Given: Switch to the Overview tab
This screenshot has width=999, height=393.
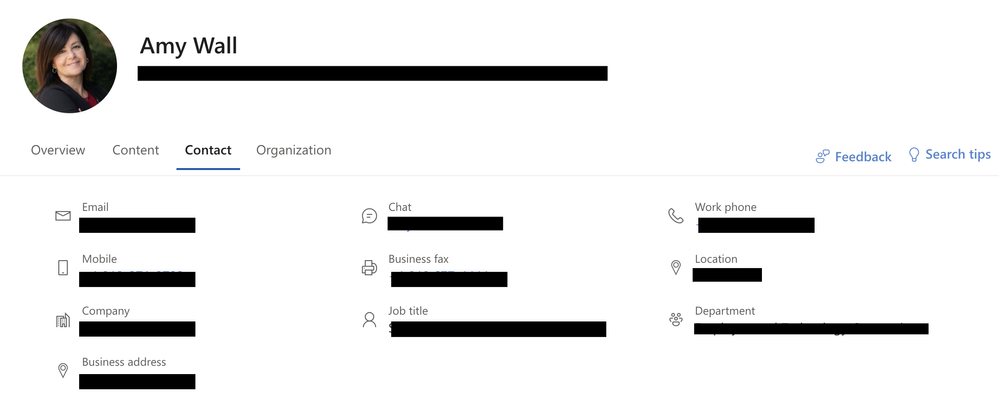Looking at the screenshot, I should tap(58, 150).
